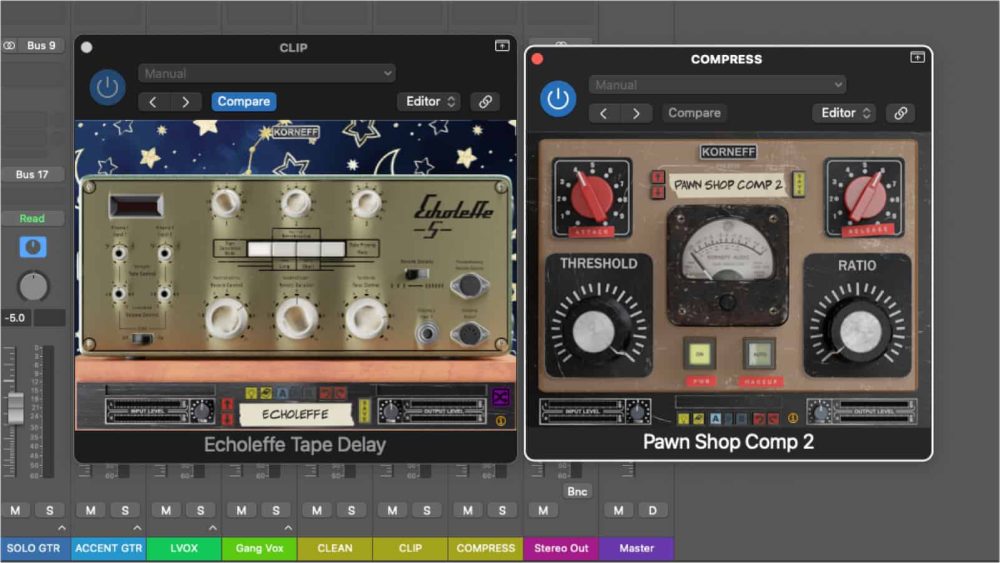The width and height of the screenshot is (1000, 563).
Task: Open the Editor view menu in COMPRESS window
Action: tap(844, 113)
